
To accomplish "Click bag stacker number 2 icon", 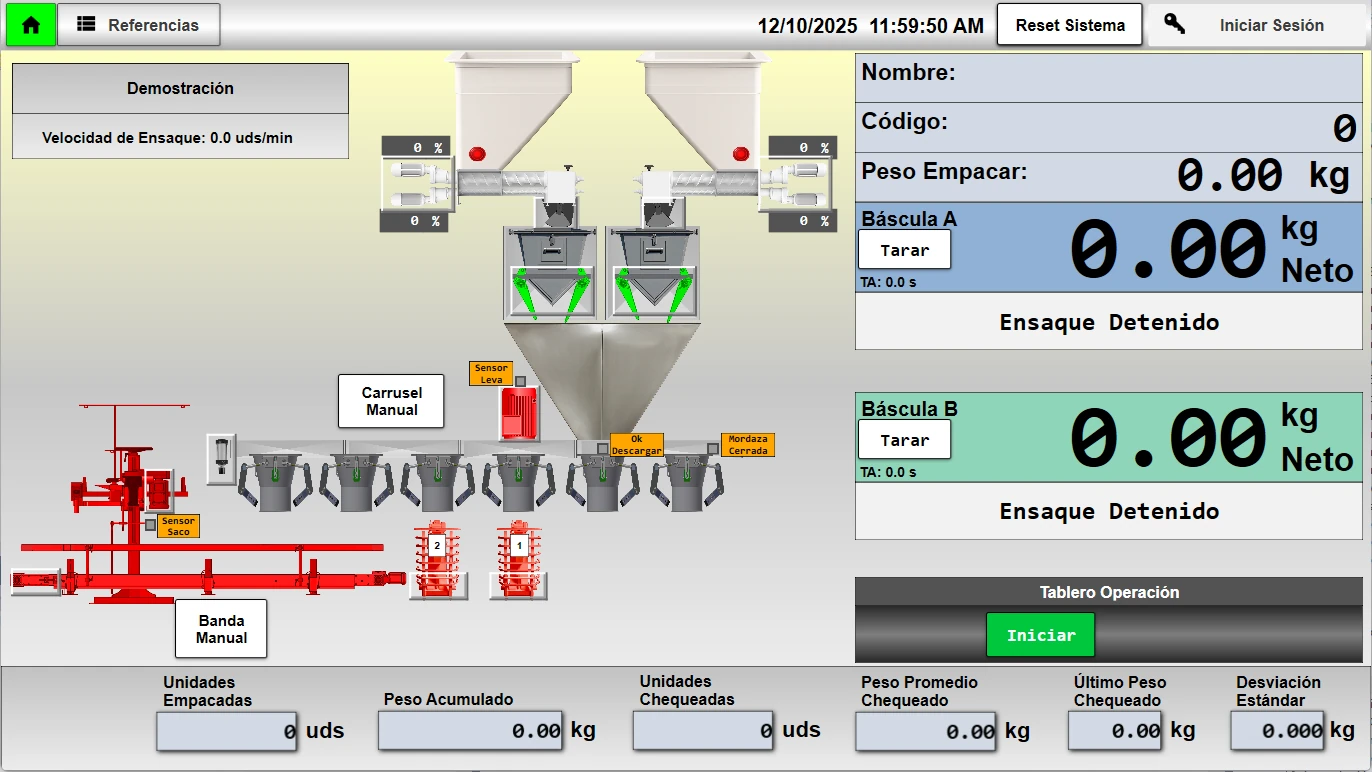I will coord(437,560).
